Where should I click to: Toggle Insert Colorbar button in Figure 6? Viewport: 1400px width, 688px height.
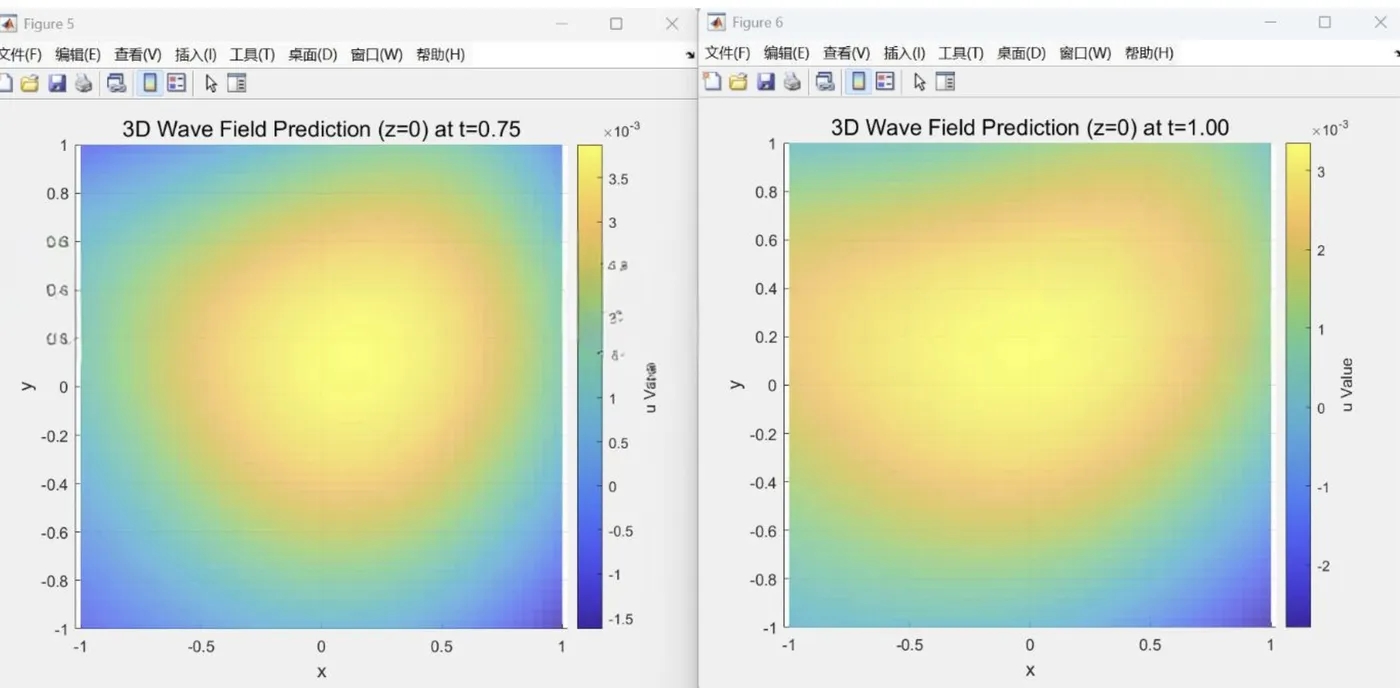tap(858, 81)
